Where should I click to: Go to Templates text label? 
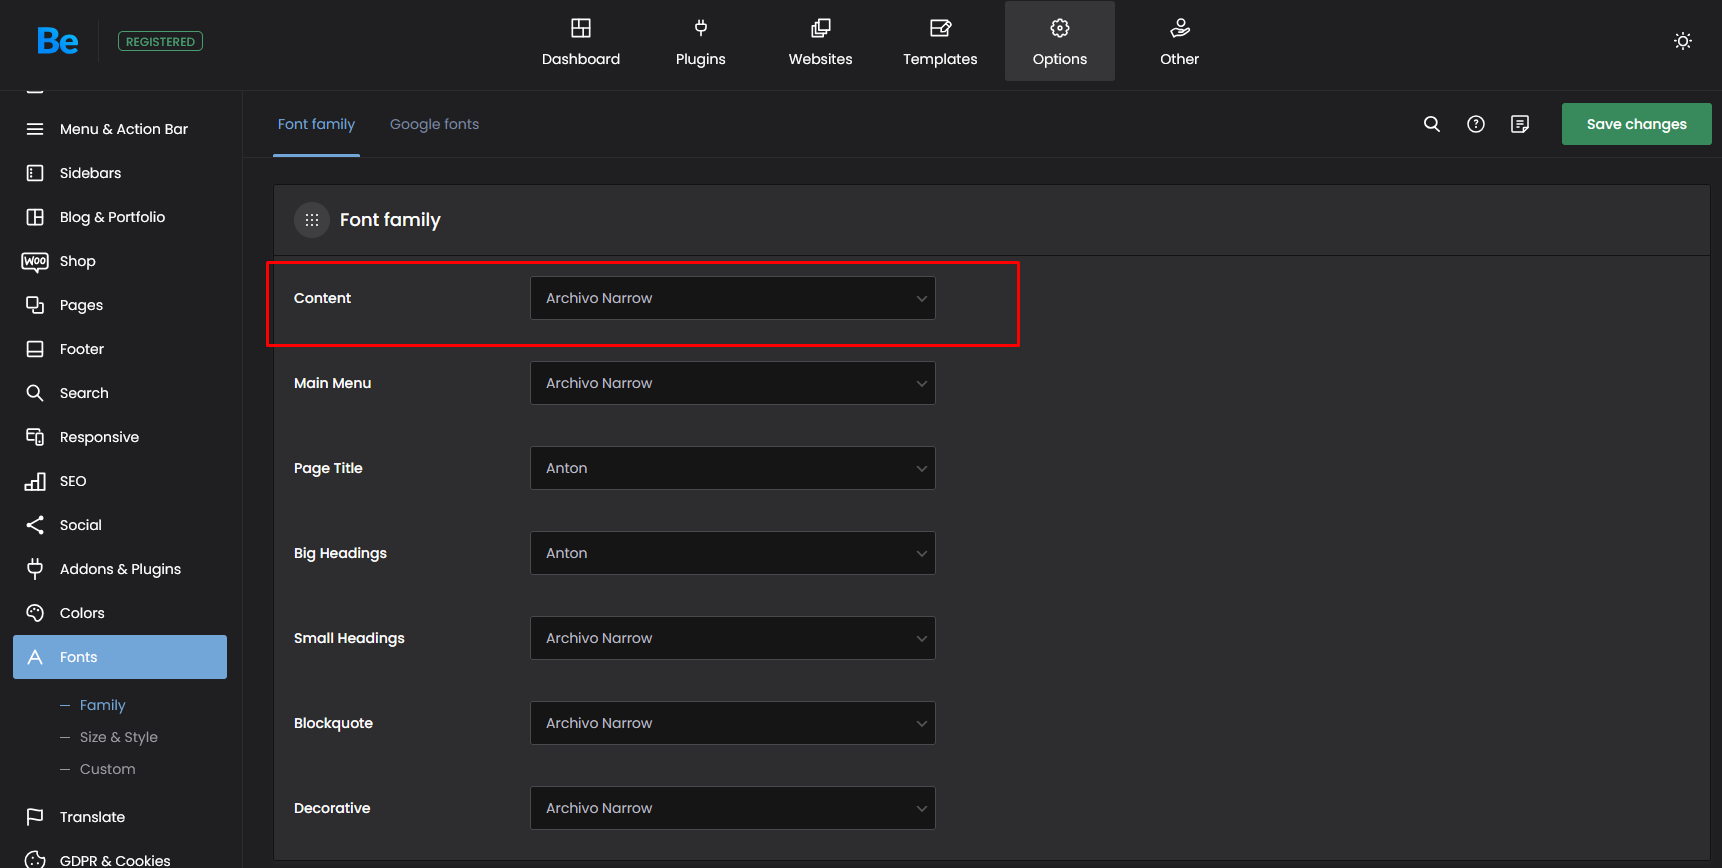[x=940, y=59]
